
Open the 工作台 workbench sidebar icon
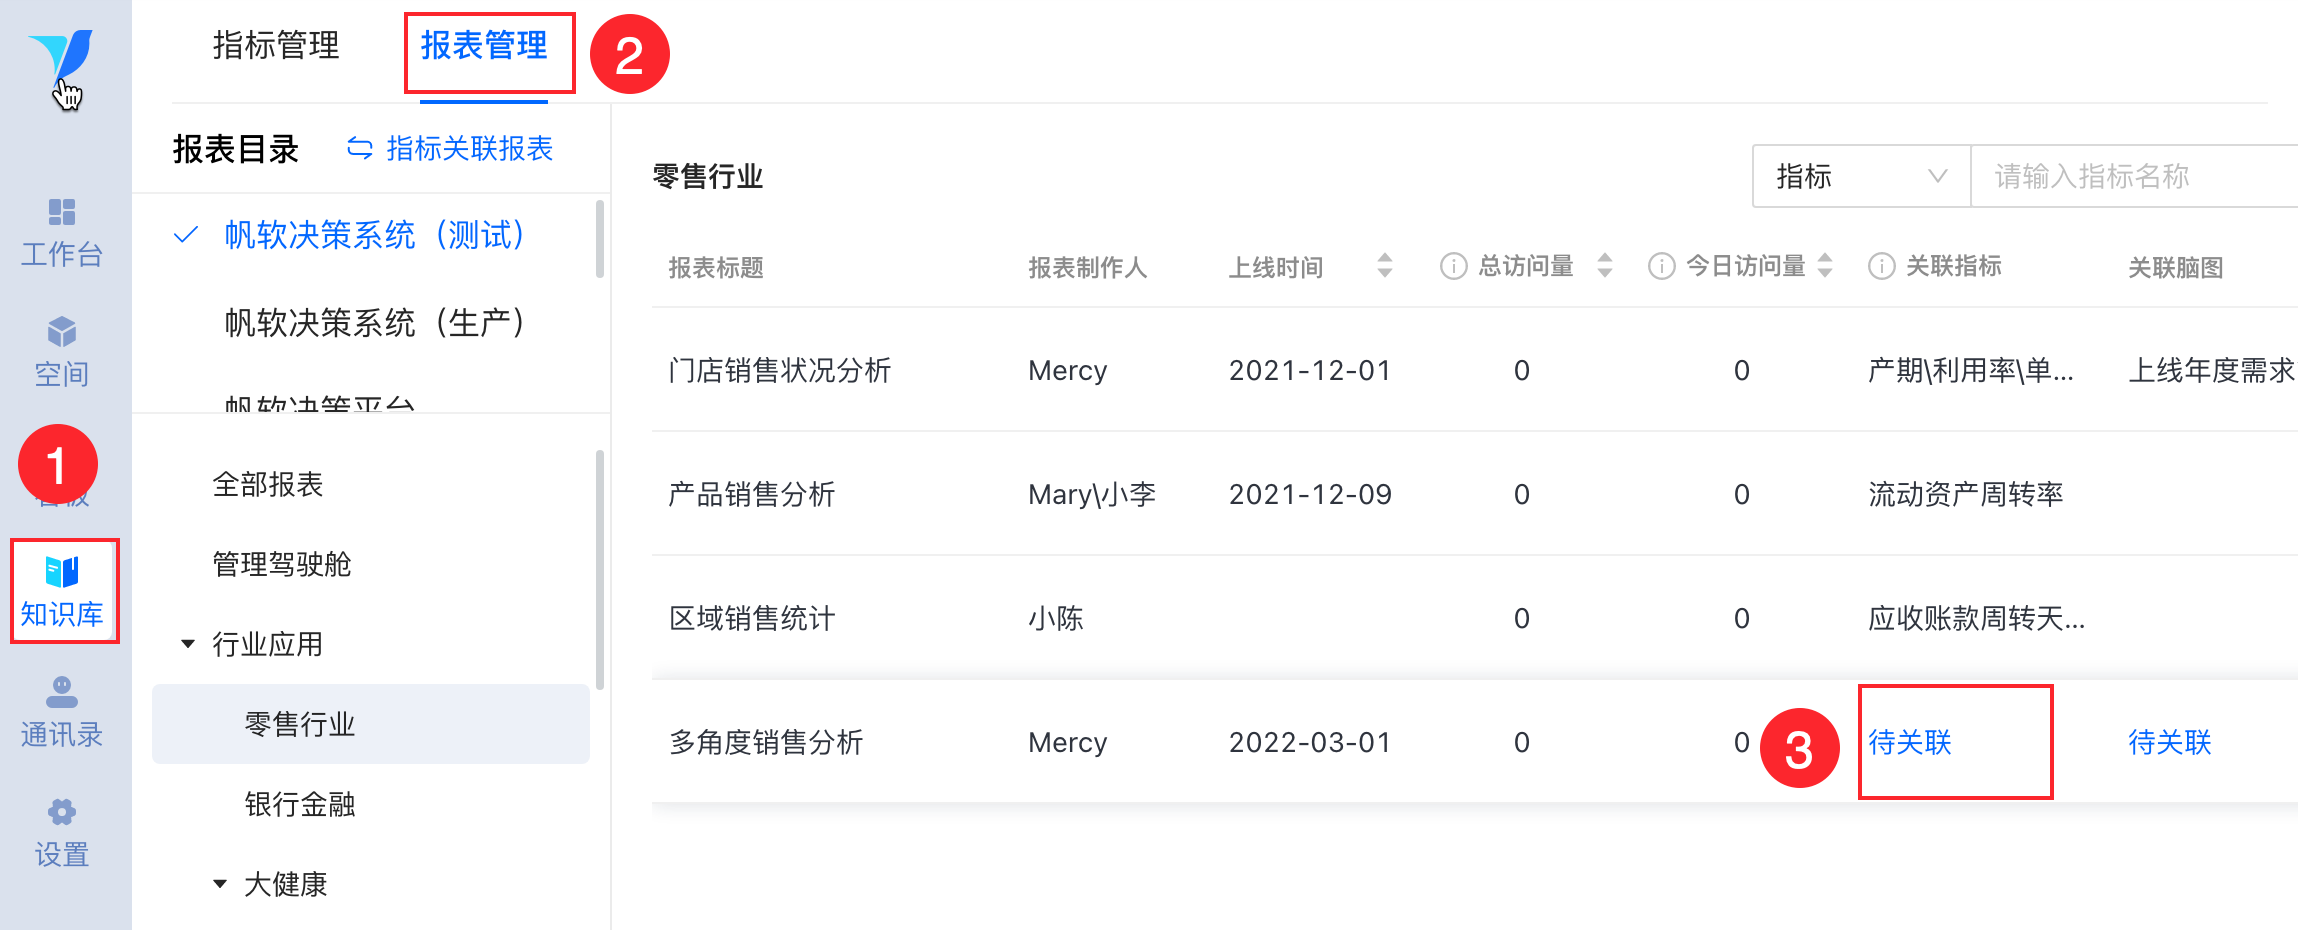62,213
